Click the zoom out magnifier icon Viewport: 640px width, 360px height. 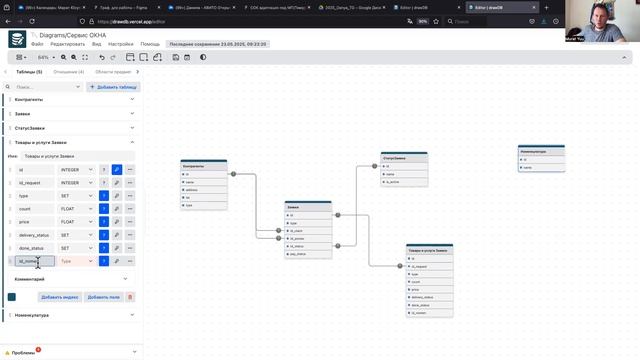(74, 58)
